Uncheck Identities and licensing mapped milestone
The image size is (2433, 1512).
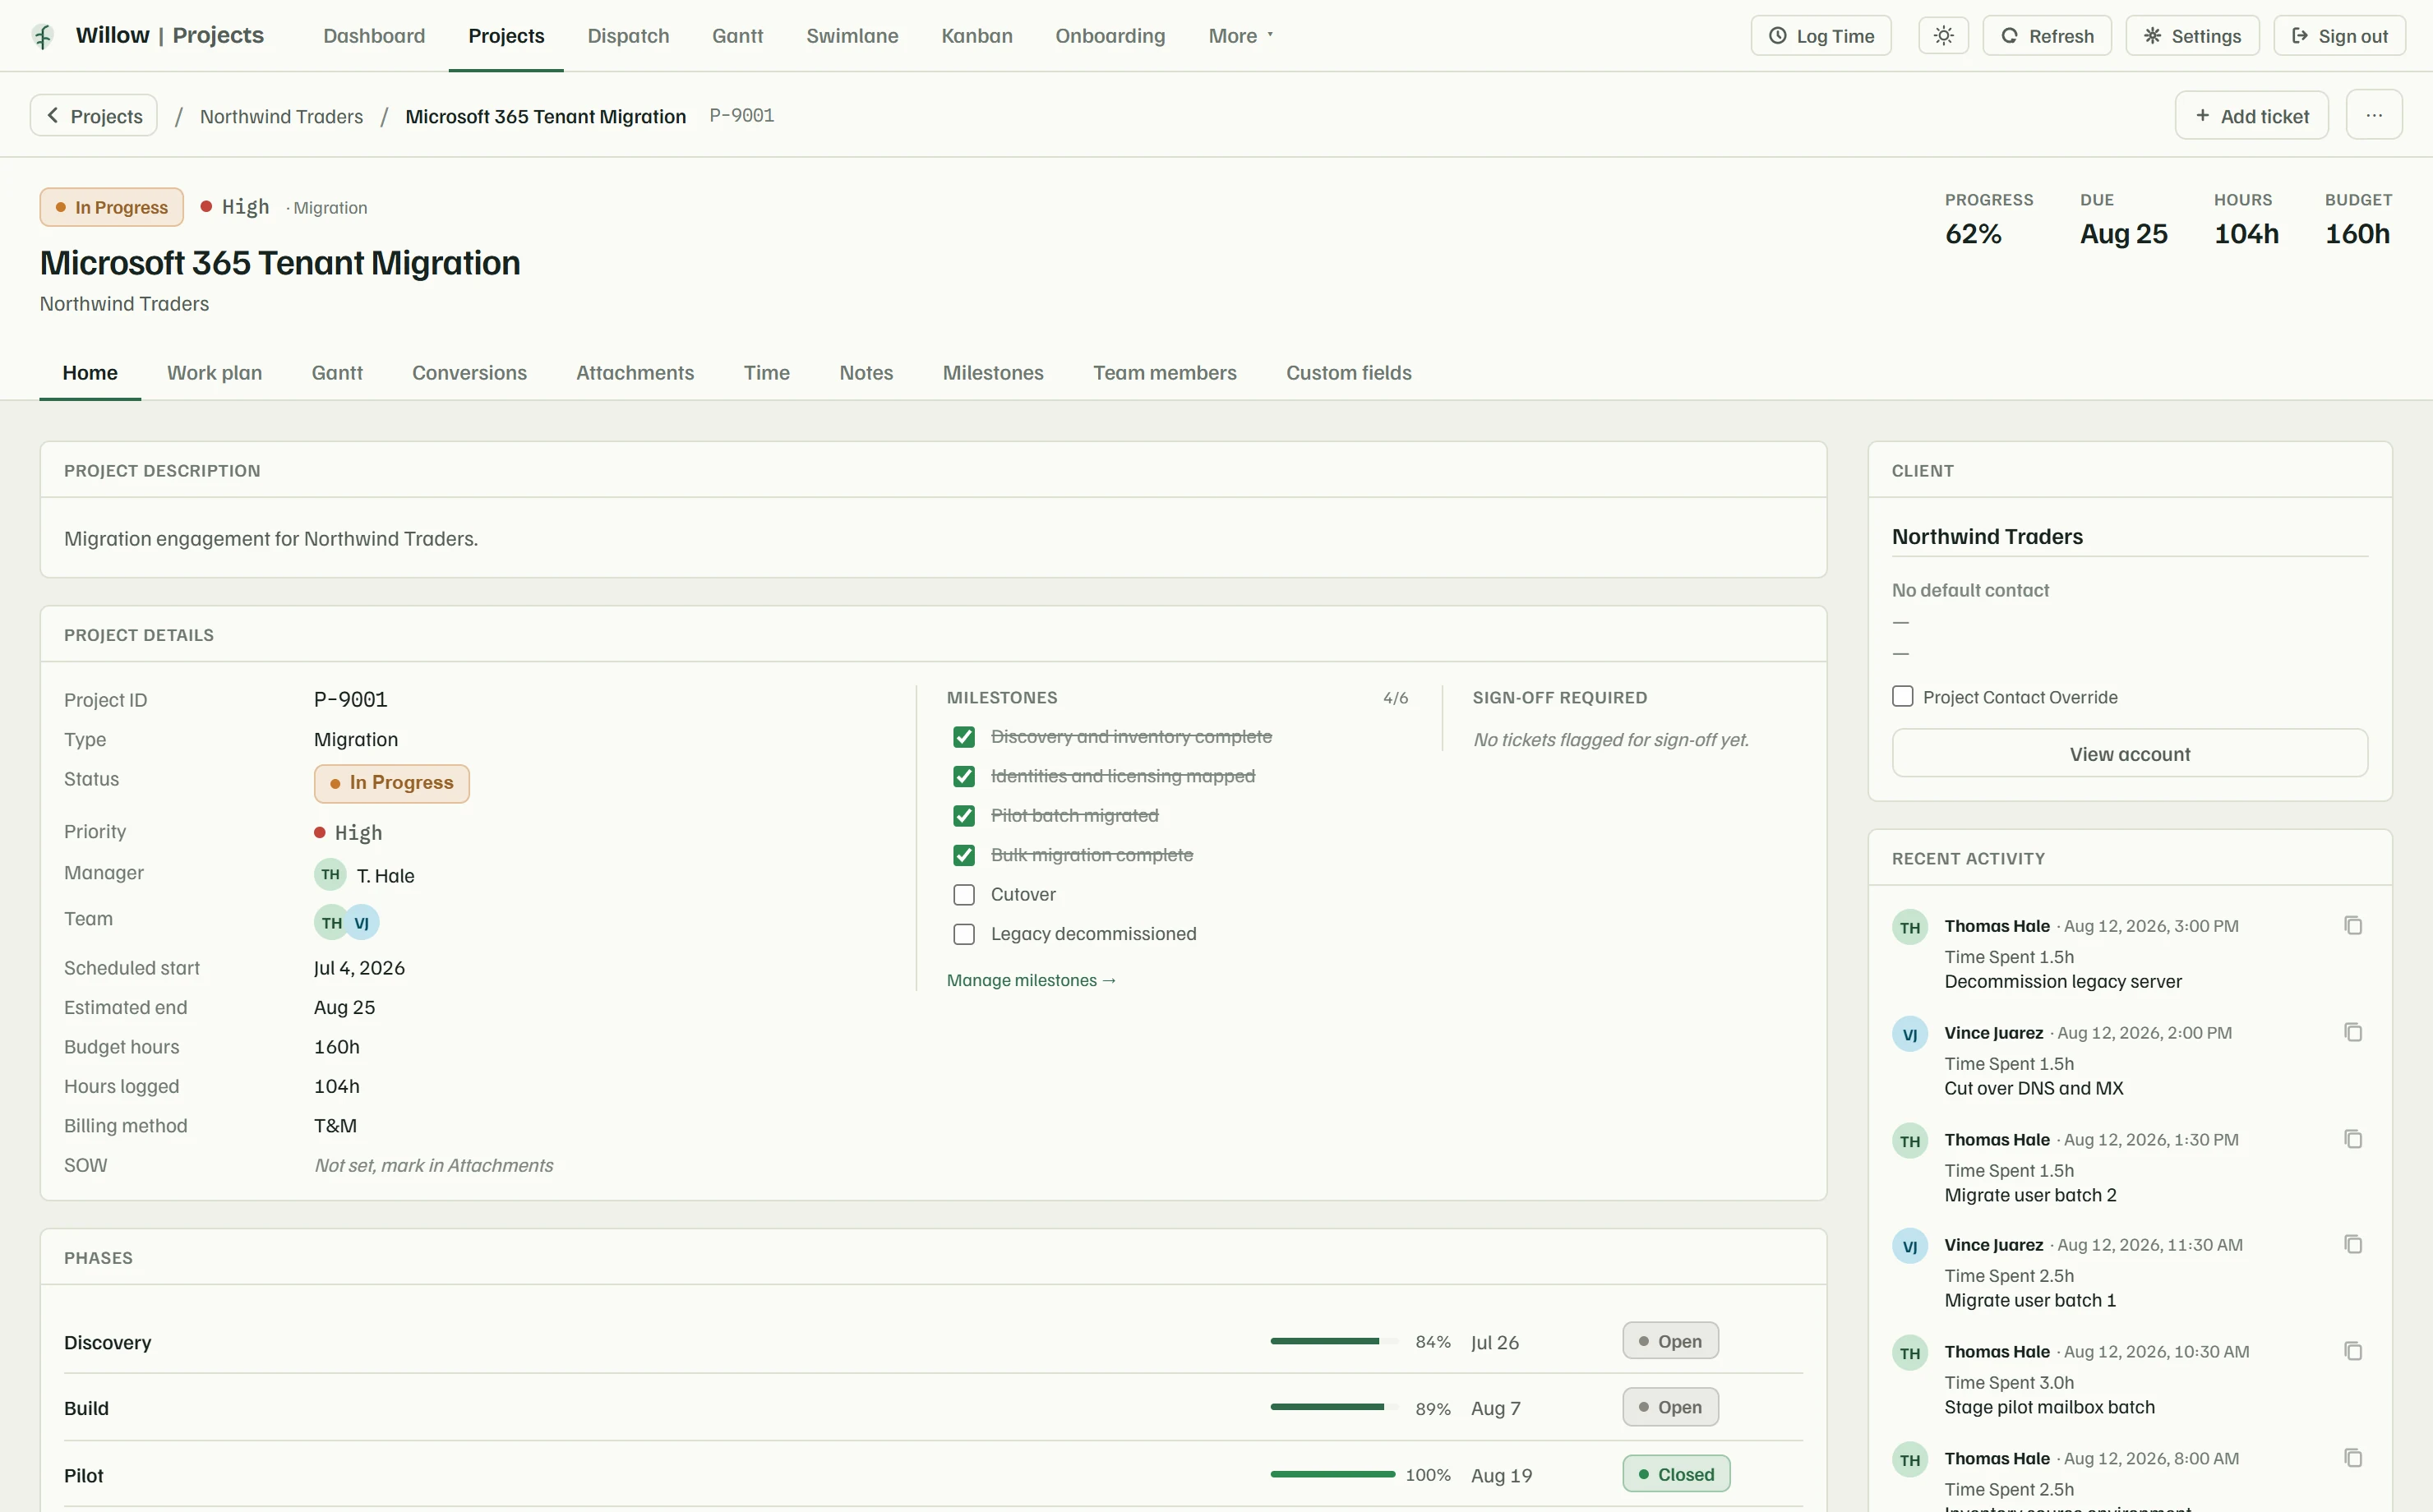click(x=964, y=777)
